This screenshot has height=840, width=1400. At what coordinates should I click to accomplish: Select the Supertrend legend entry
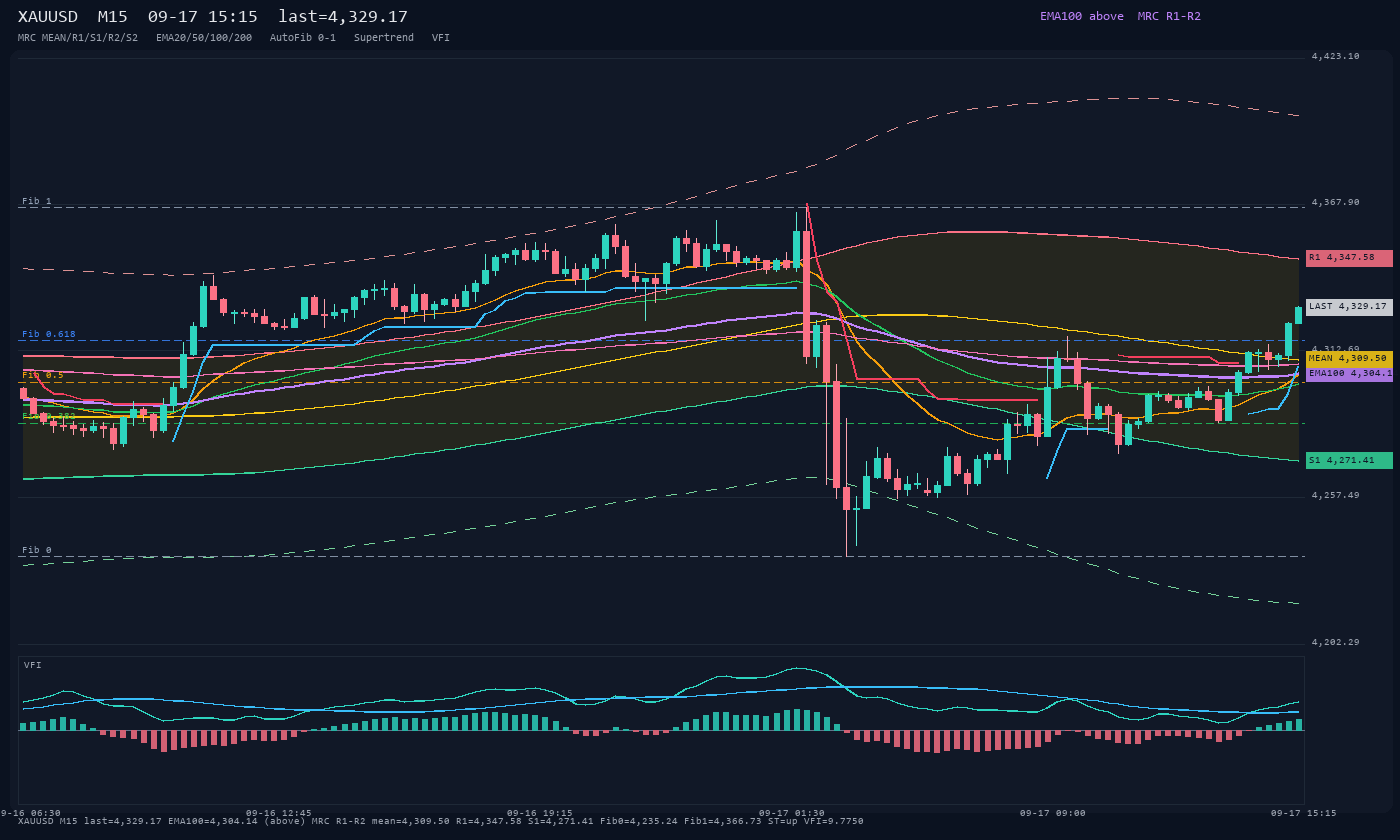384,37
